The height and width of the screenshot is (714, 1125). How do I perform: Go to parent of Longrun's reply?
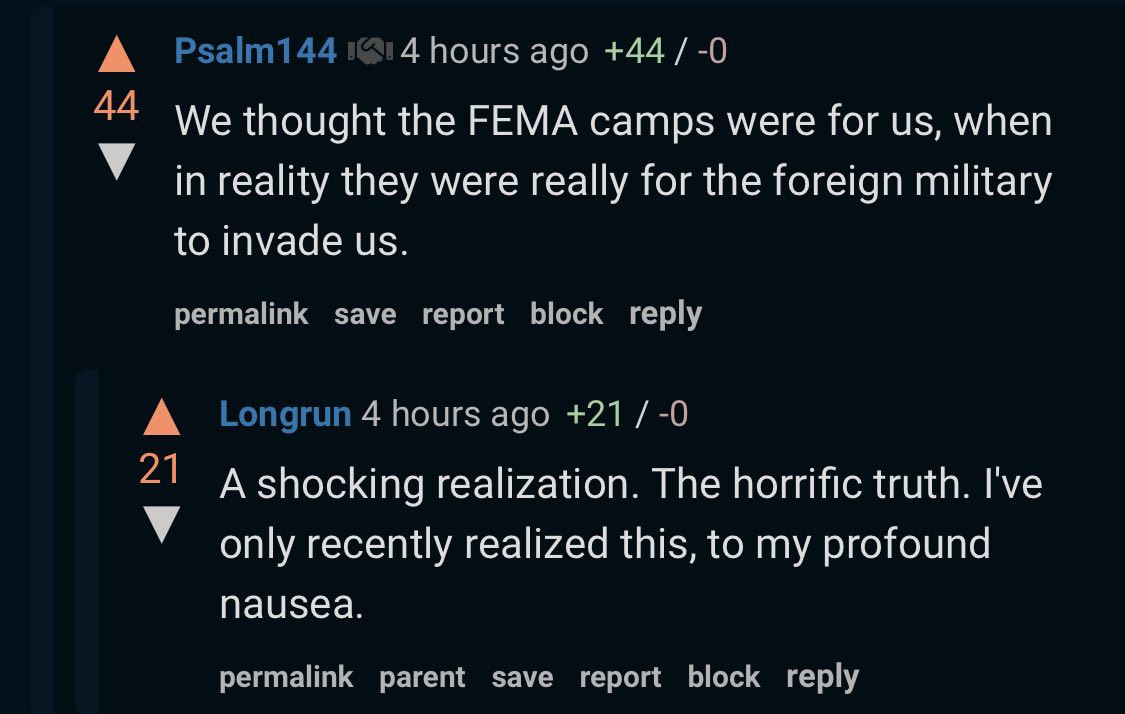tap(422, 677)
